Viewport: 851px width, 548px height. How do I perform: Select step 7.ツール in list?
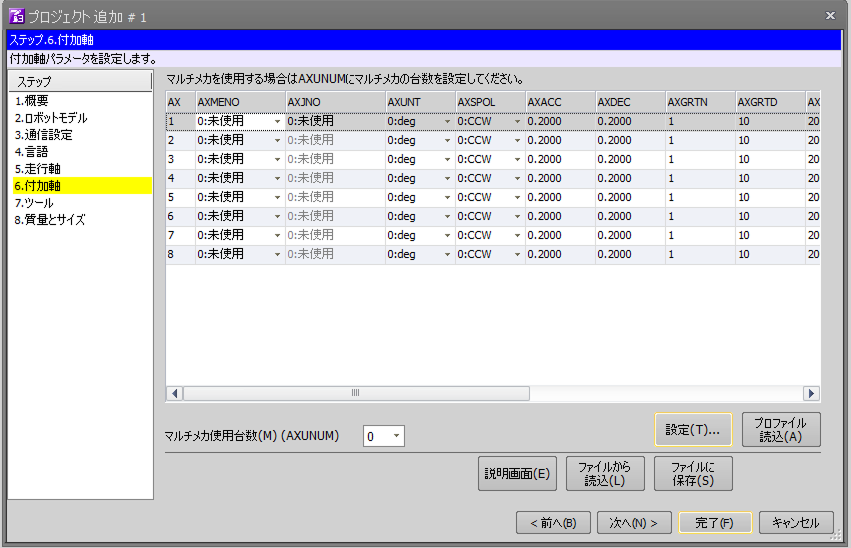pos(34,203)
